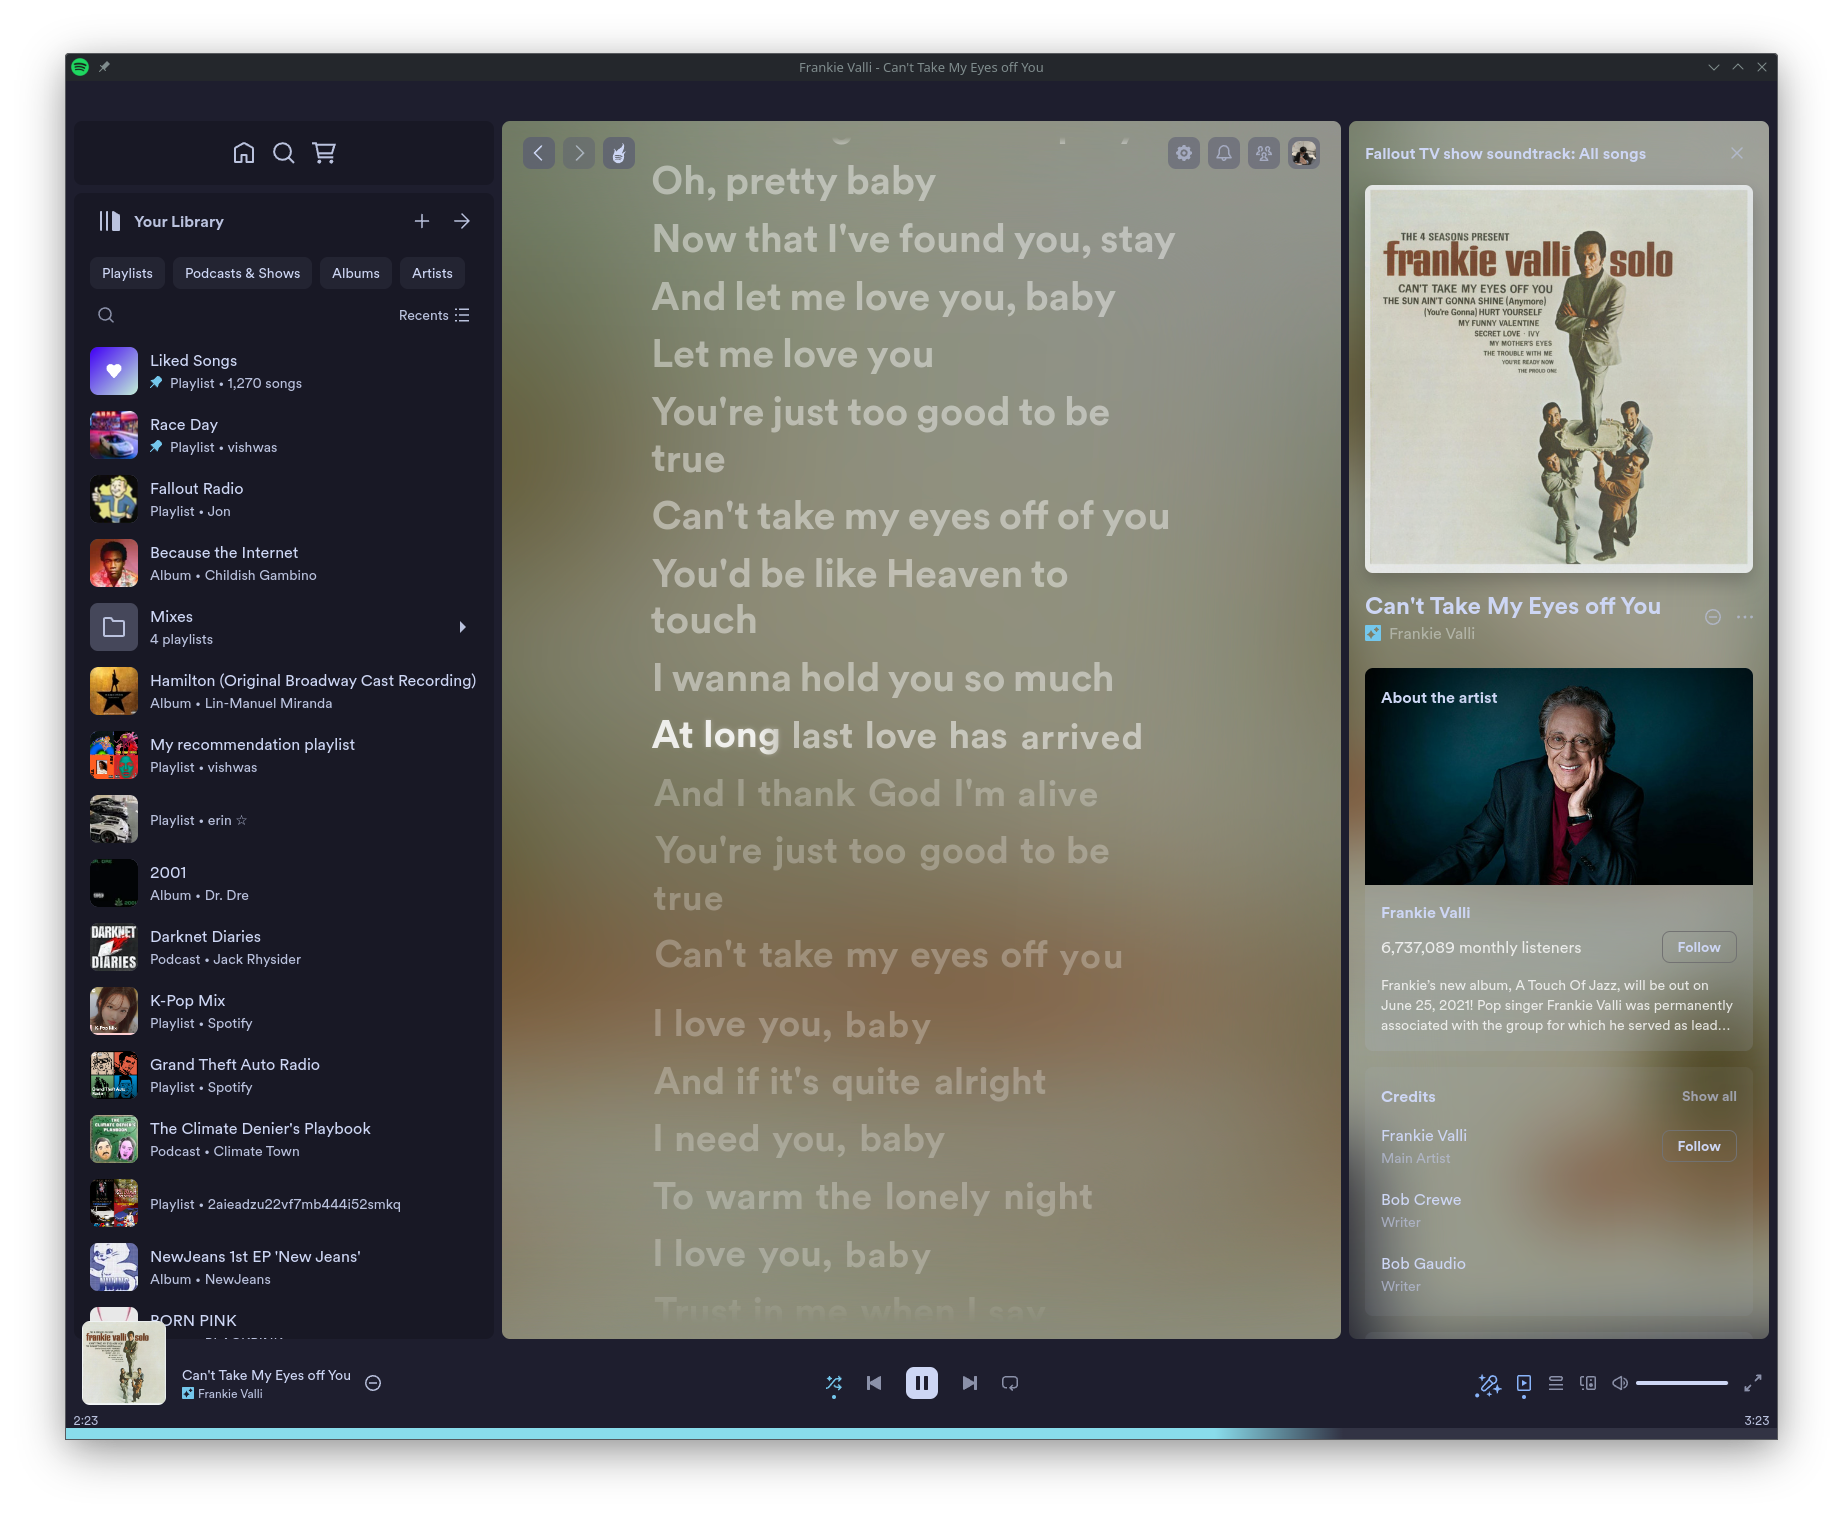Toggle smart shuffle
1844x1518 pixels.
[x=834, y=1383]
